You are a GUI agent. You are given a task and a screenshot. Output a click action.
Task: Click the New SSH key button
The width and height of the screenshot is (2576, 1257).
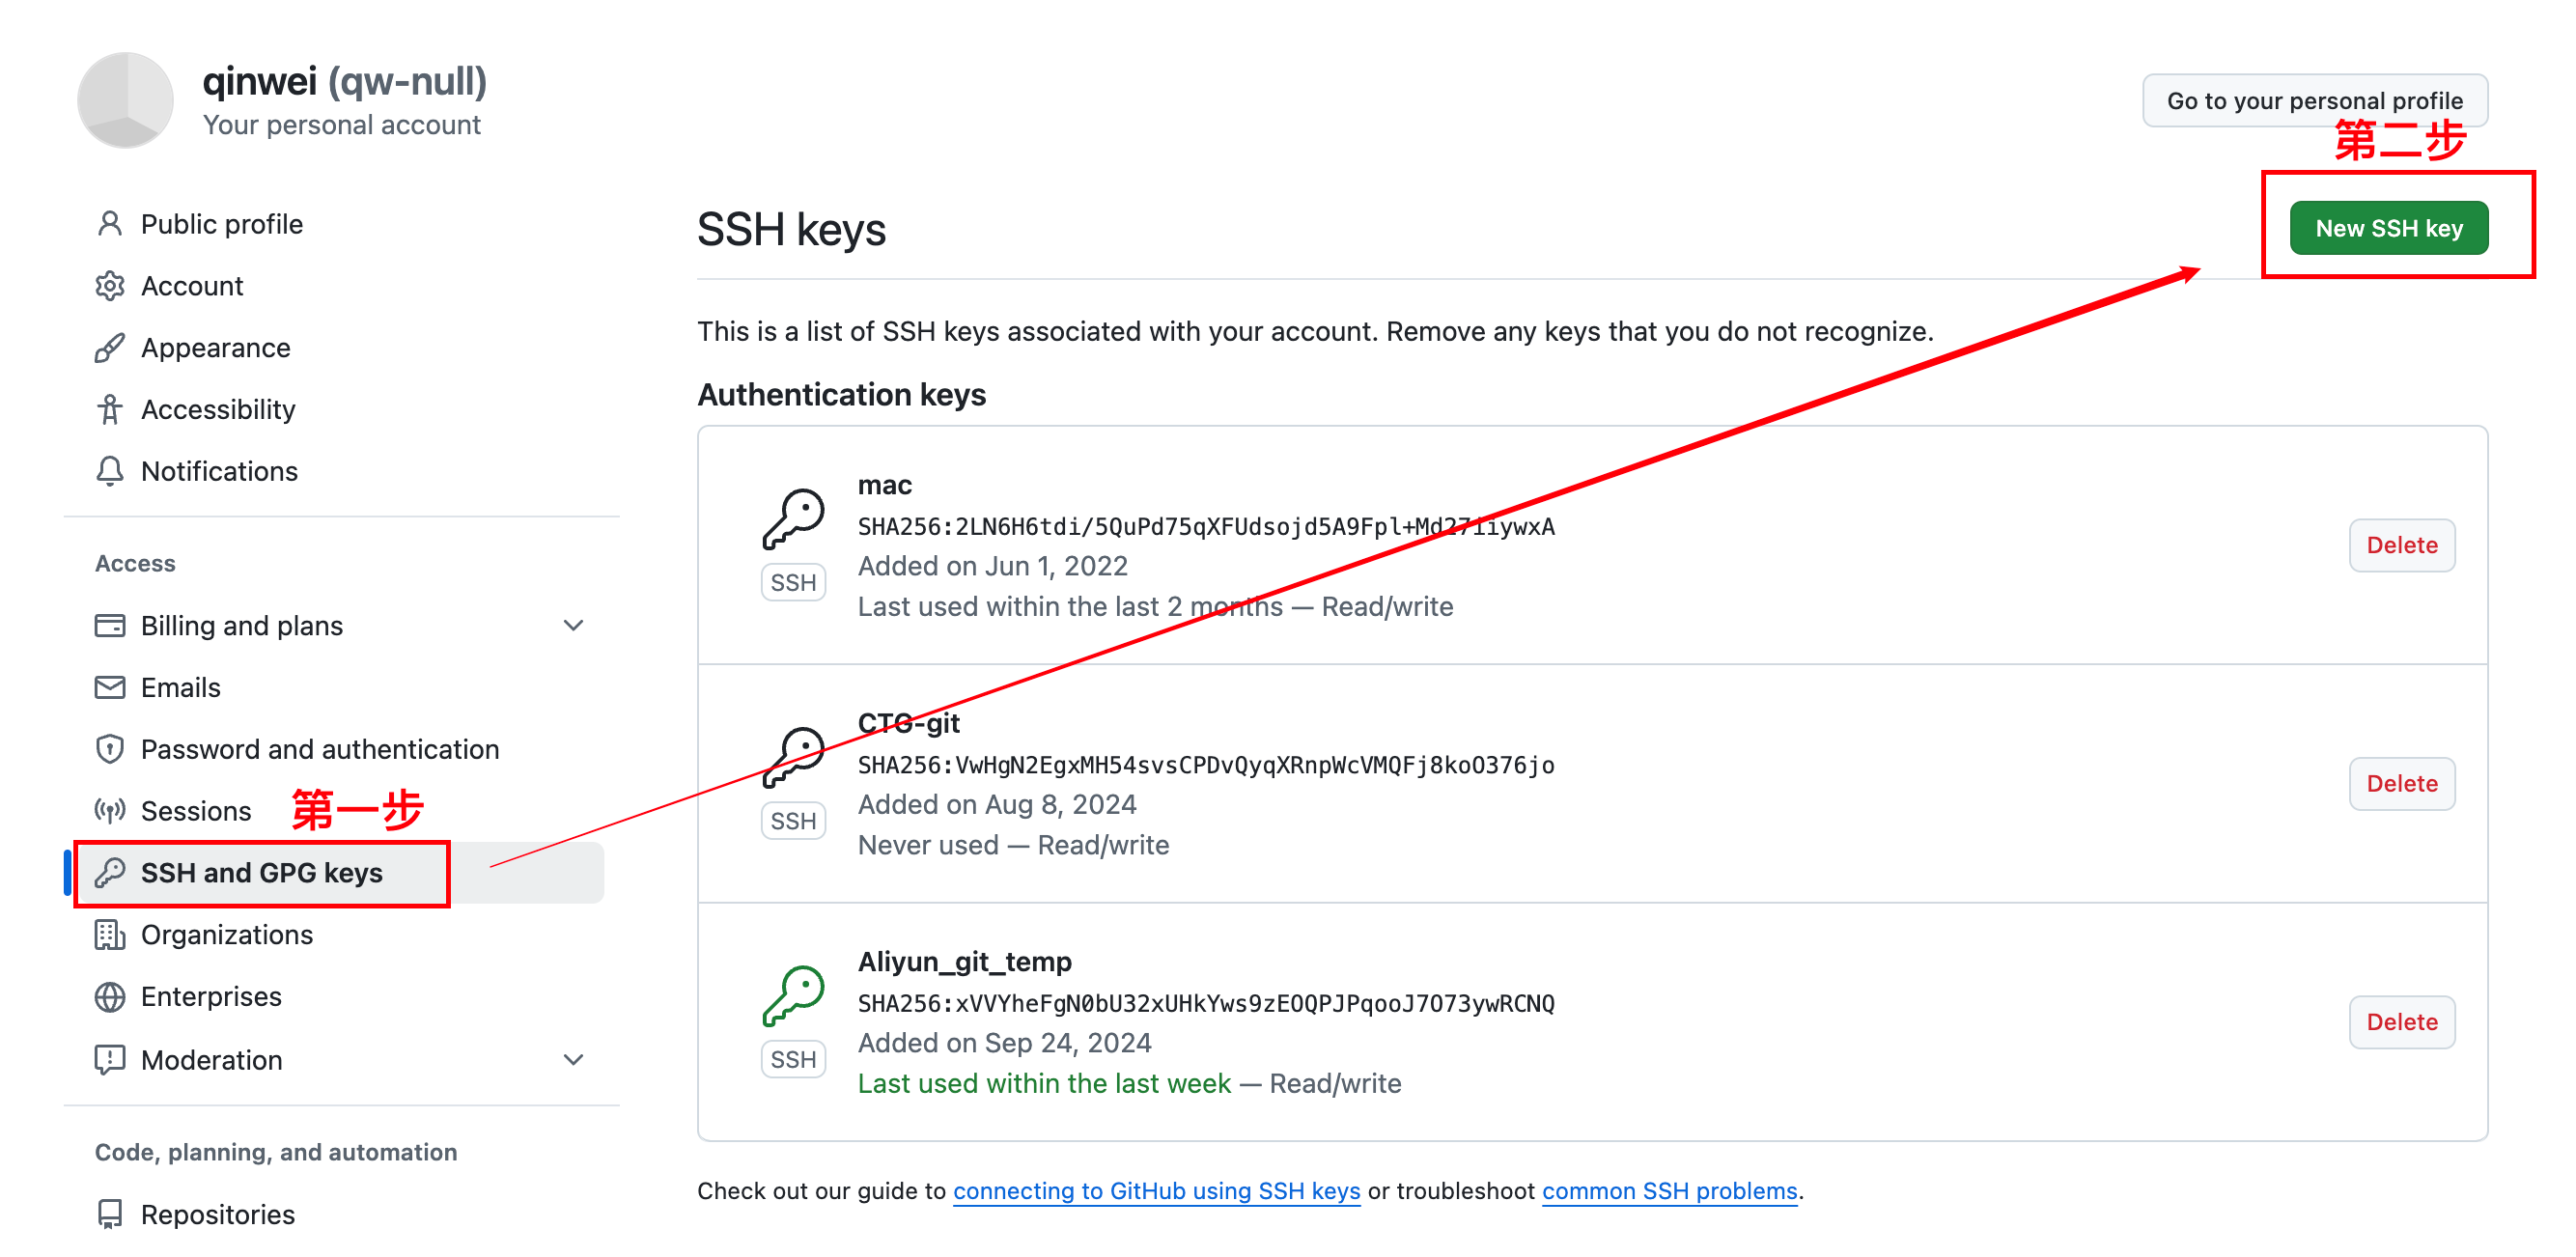tap(2388, 228)
